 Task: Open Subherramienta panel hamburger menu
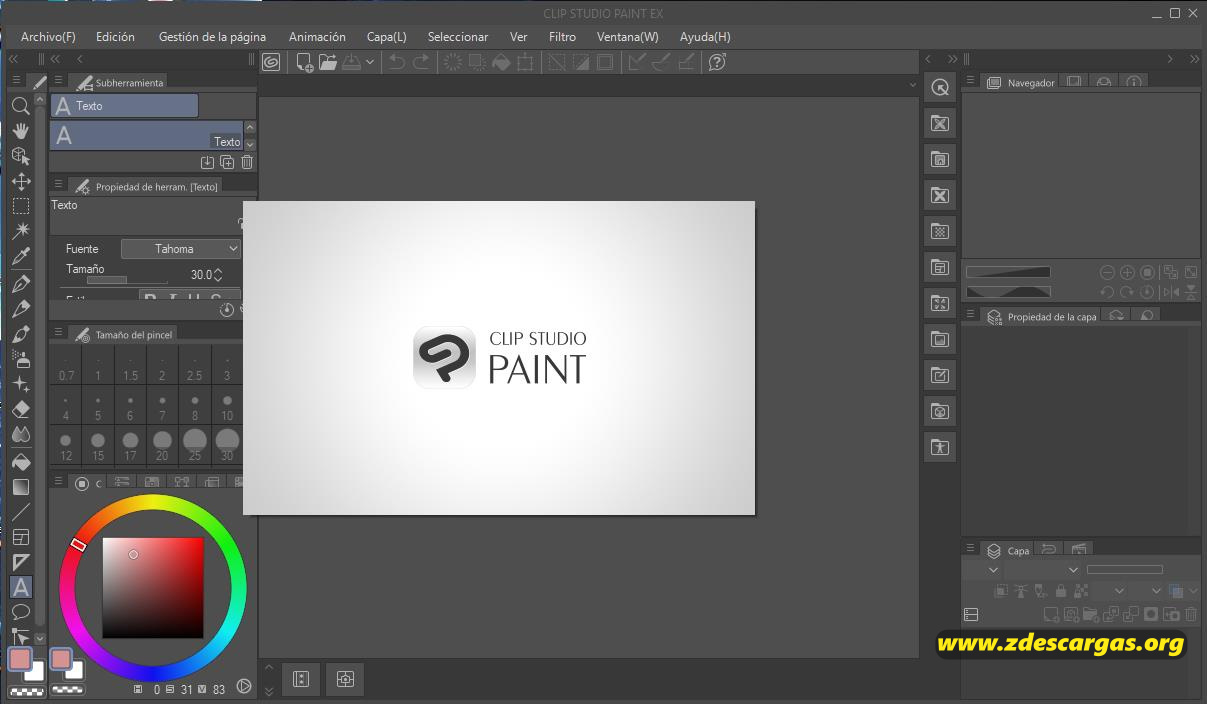click(x=58, y=81)
